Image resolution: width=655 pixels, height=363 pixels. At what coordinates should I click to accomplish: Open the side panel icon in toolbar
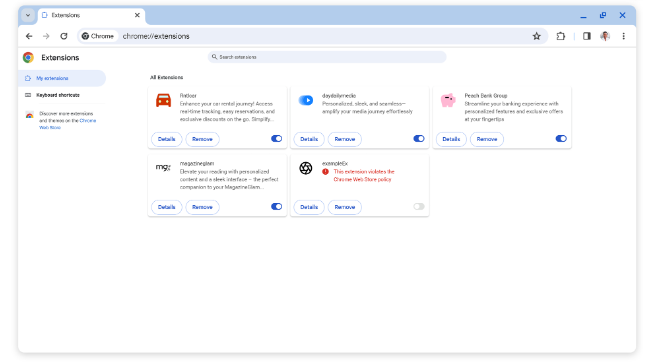[x=586, y=36]
